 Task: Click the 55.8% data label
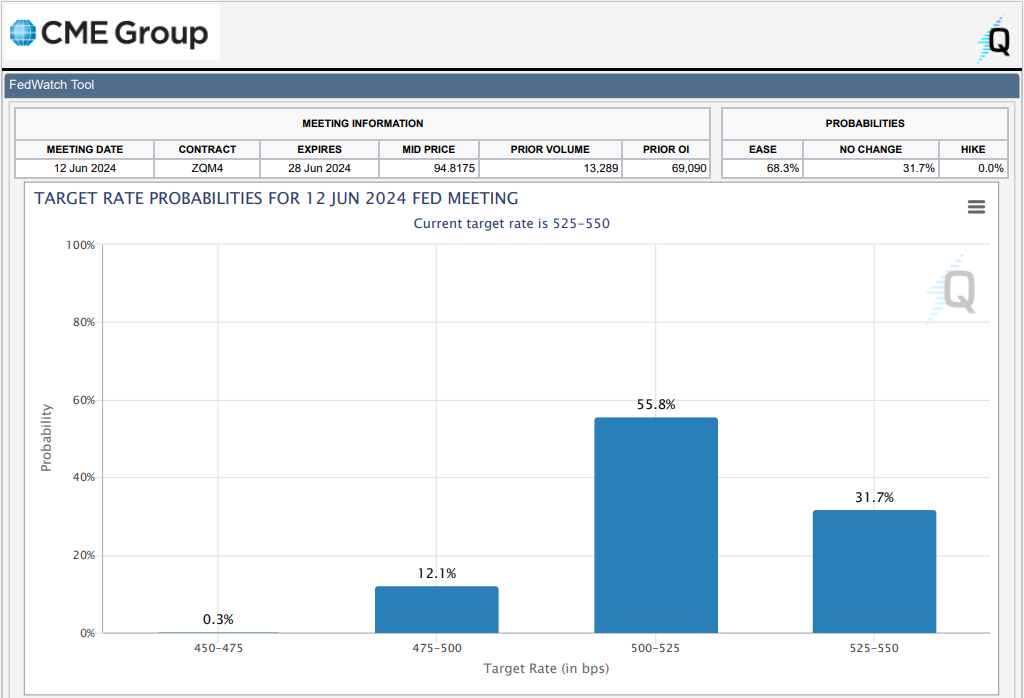(x=655, y=405)
